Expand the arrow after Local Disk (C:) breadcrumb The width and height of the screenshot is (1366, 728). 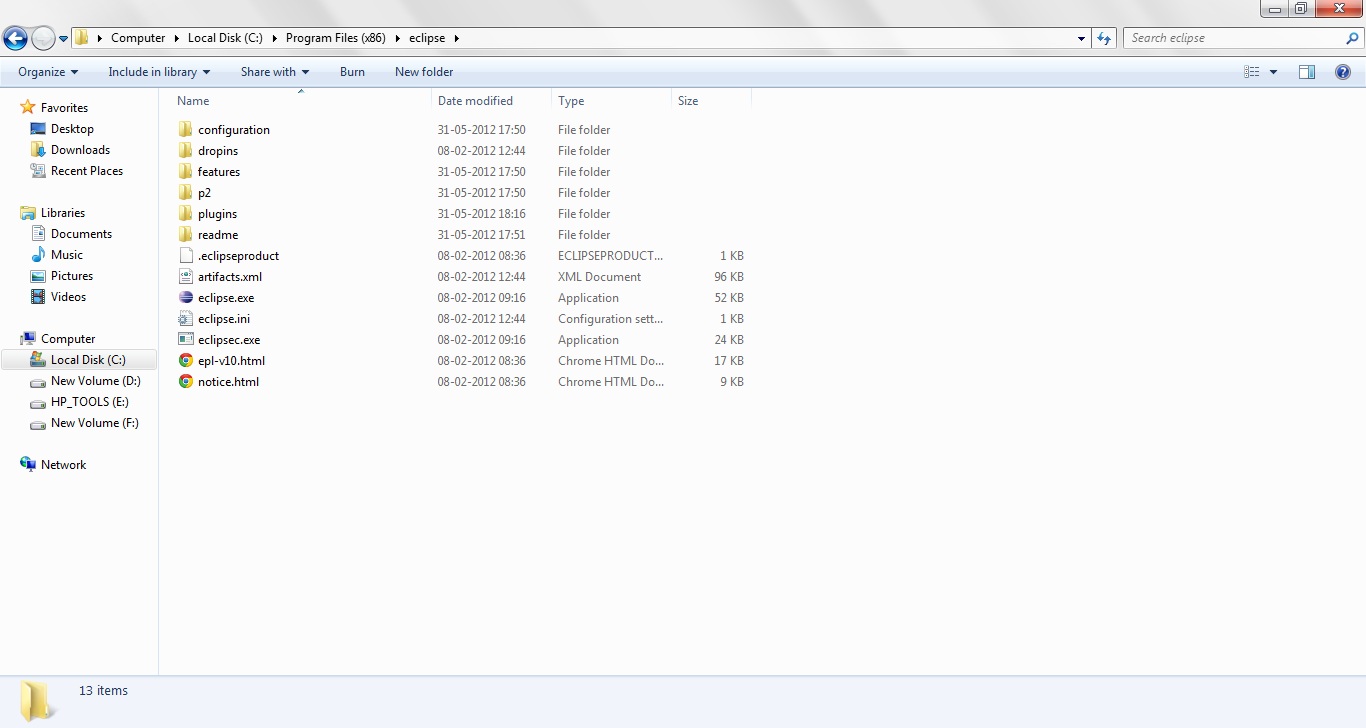pos(275,38)
